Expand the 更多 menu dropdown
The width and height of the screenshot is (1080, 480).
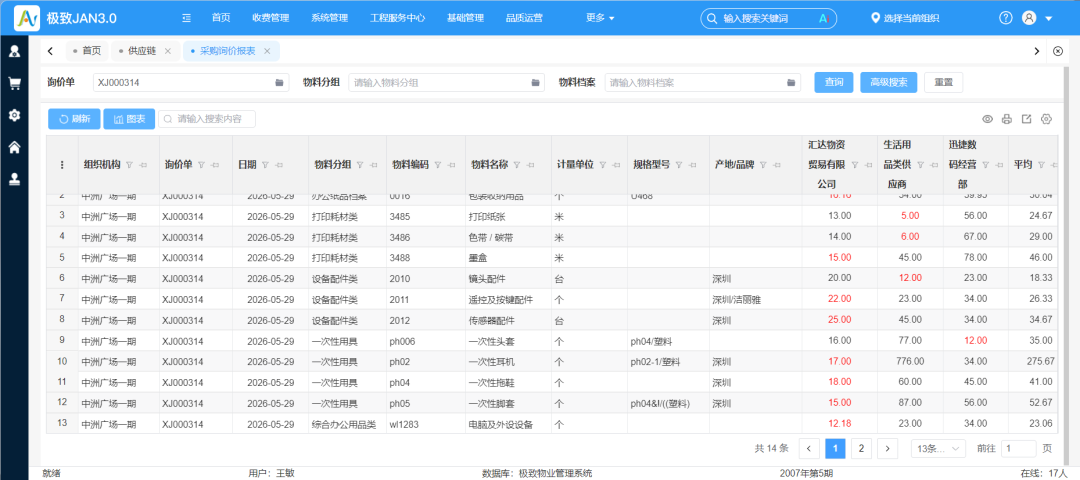point(600,18)
